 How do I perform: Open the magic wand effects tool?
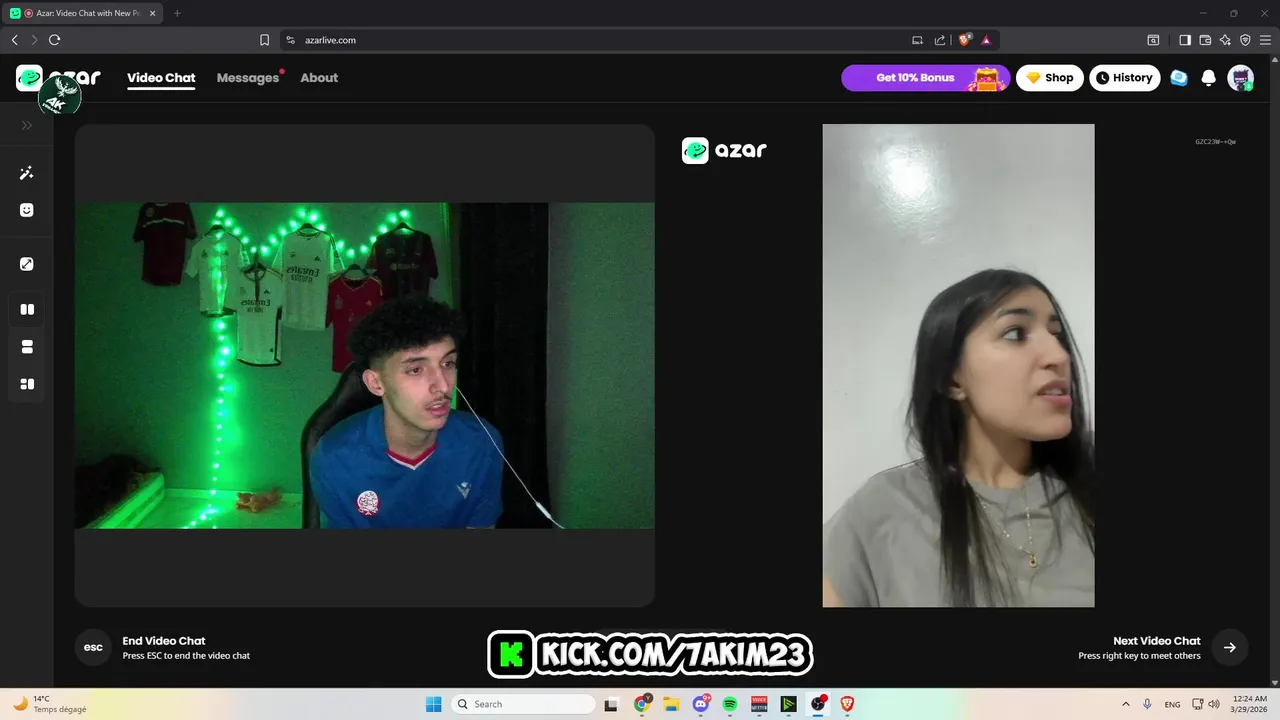pos(27,173)
